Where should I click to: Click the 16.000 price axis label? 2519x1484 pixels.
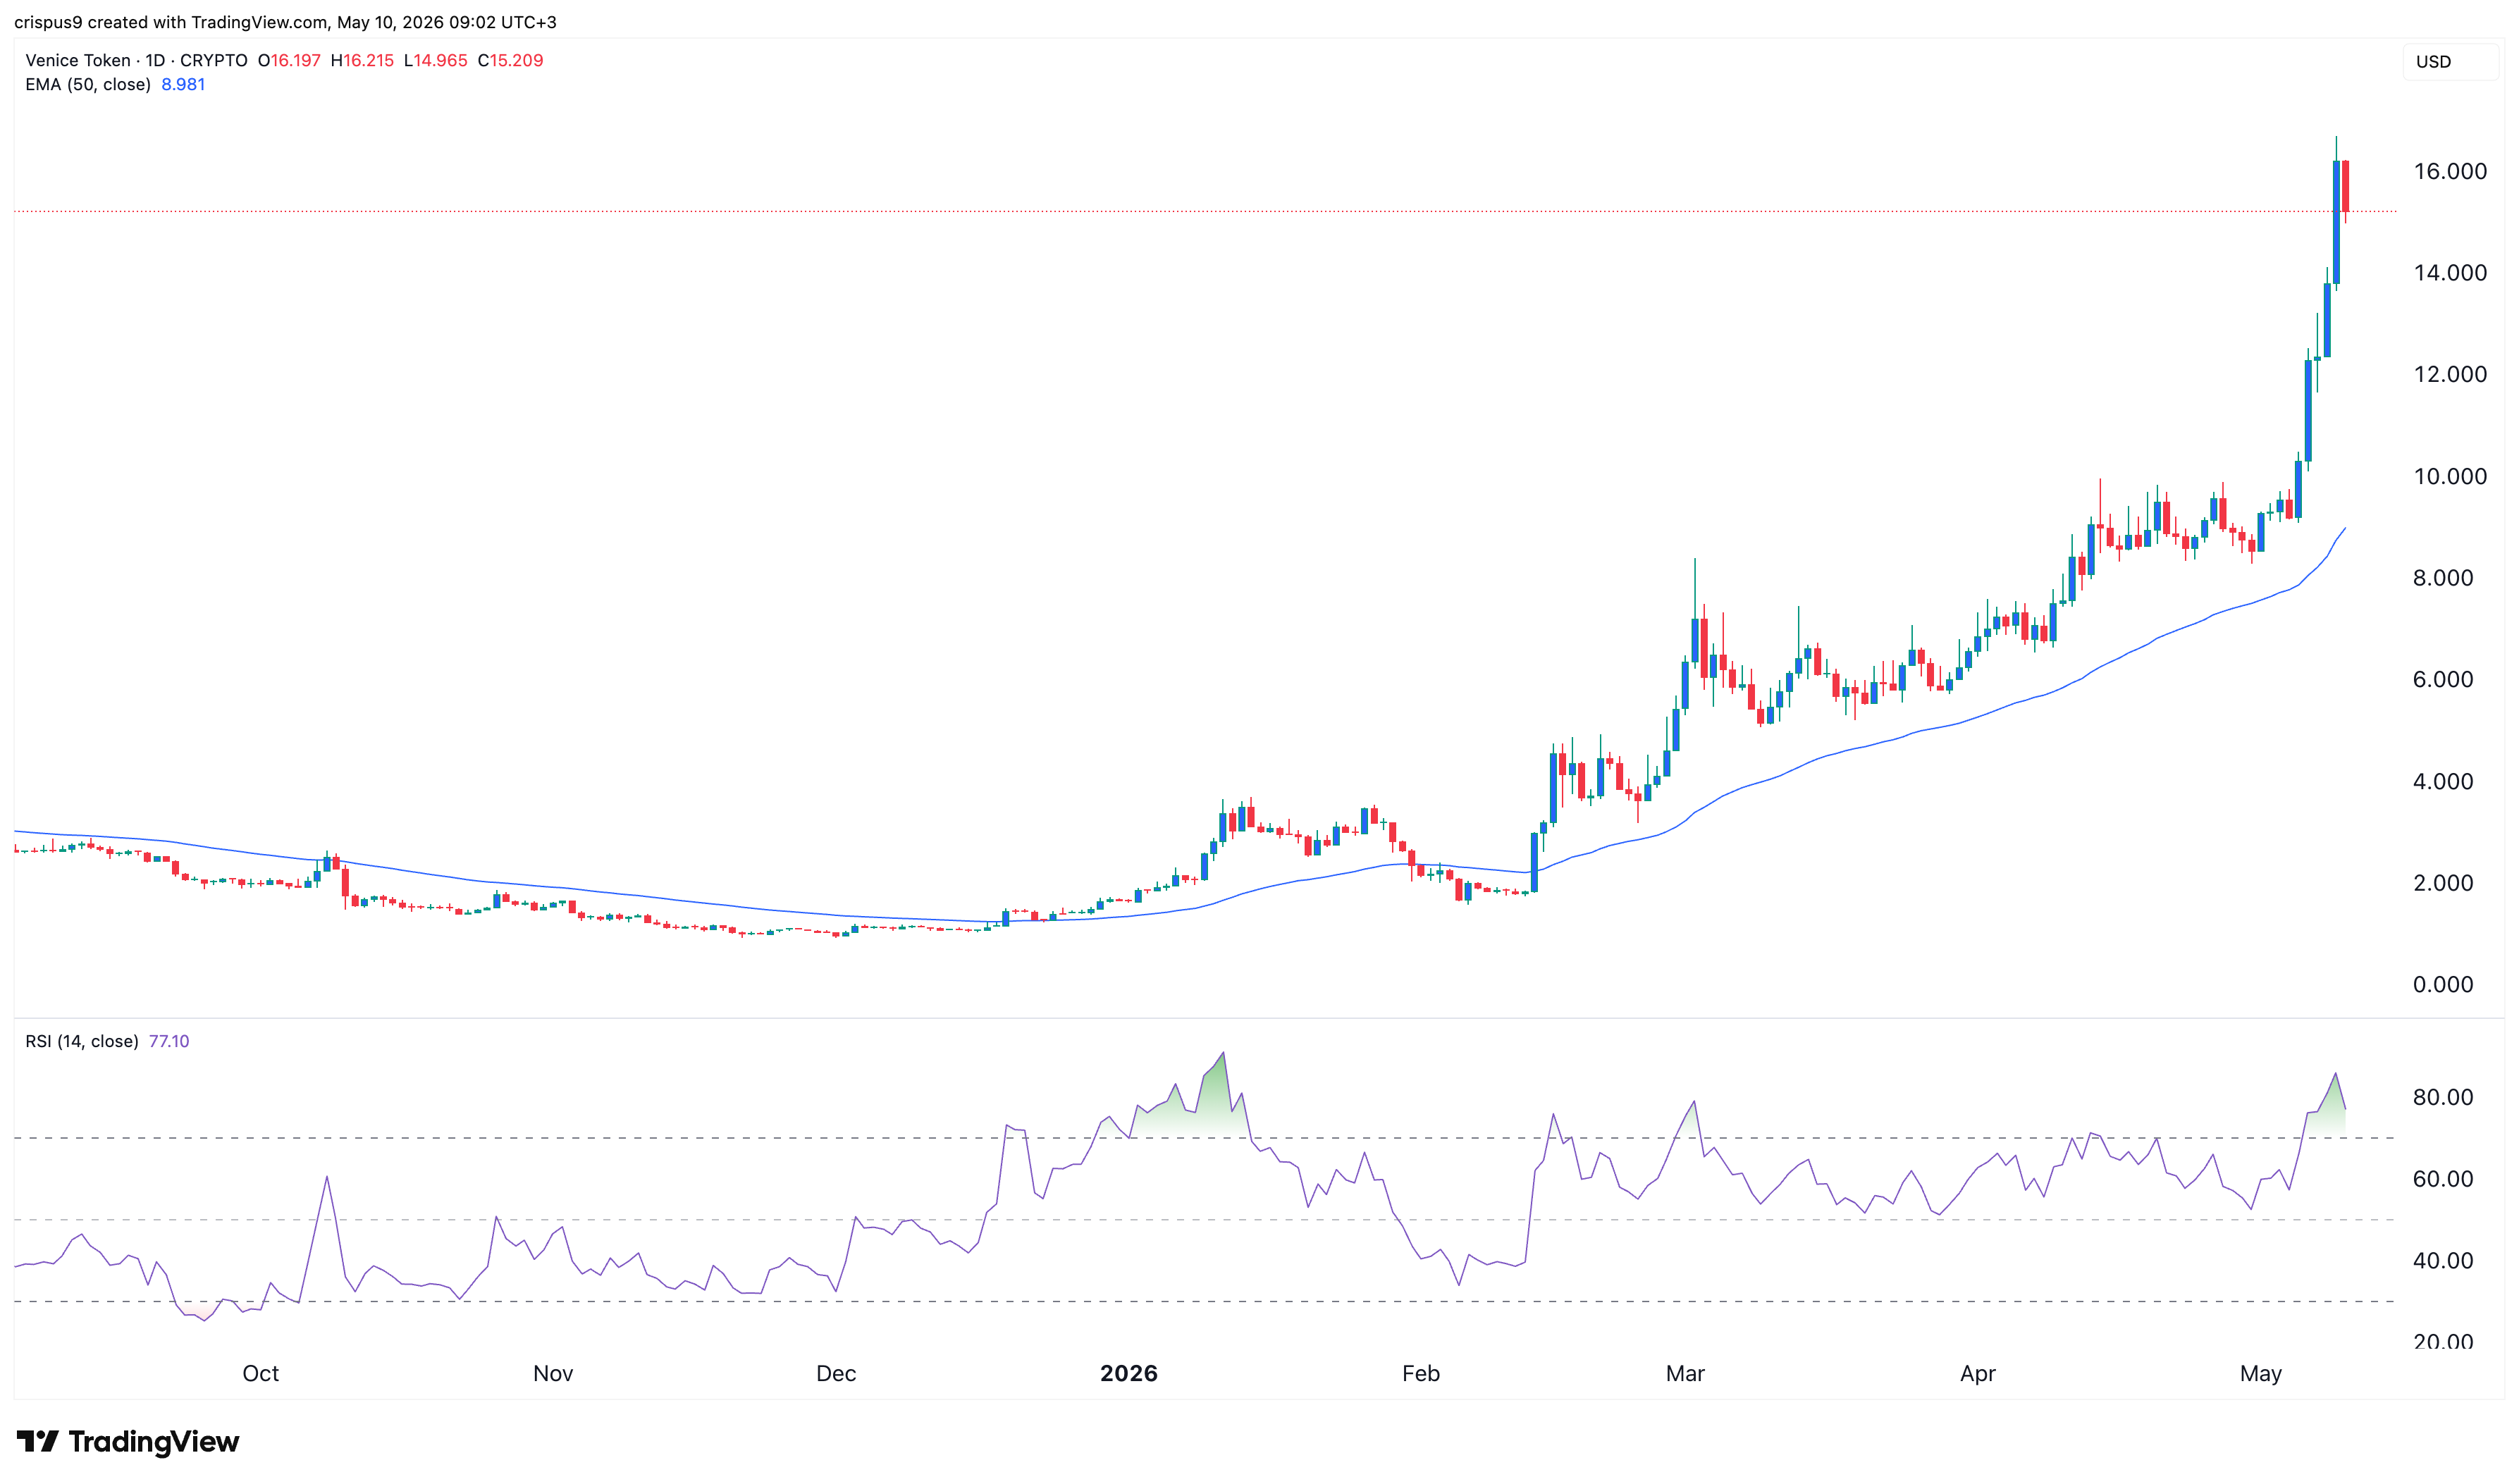click(x=2450, y=171)
